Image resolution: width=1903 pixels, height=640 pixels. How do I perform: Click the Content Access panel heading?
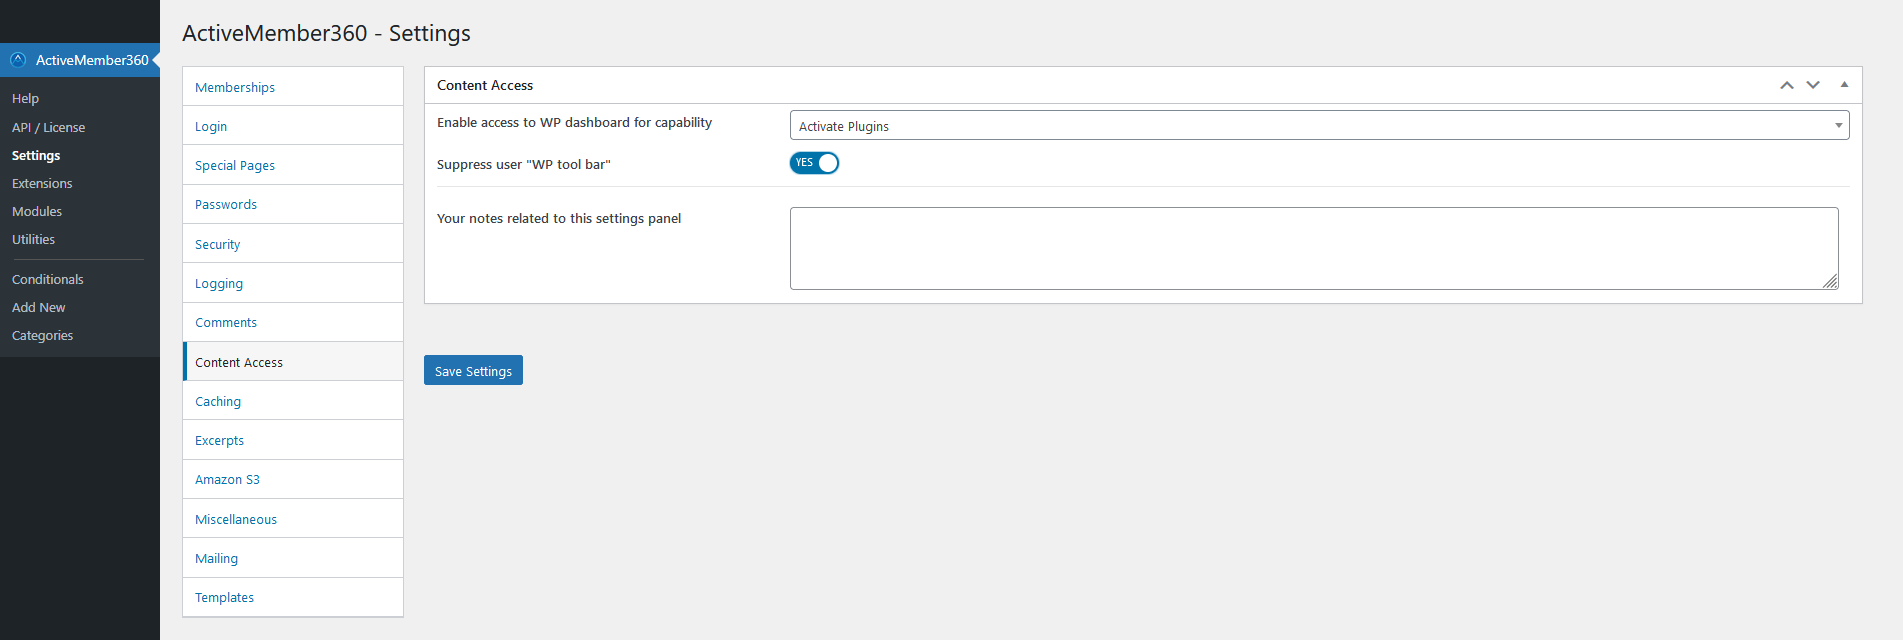pyautogui.click(x=485, y=85)
